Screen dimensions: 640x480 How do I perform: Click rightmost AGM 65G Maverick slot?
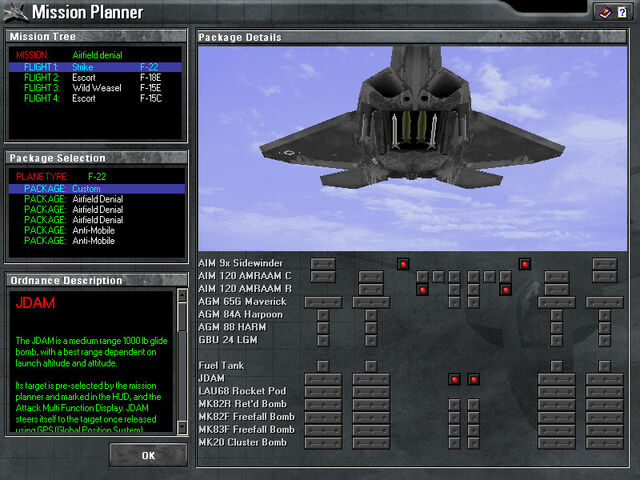(604, 302)
